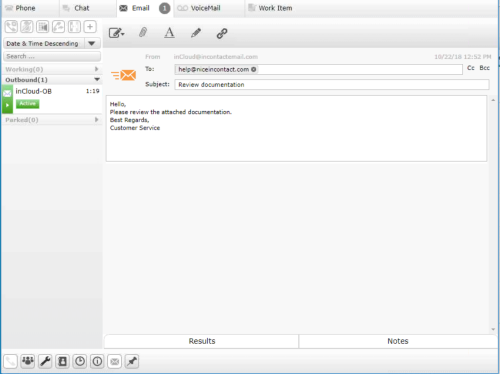Open the text formatting A icon

click(169, 33)
